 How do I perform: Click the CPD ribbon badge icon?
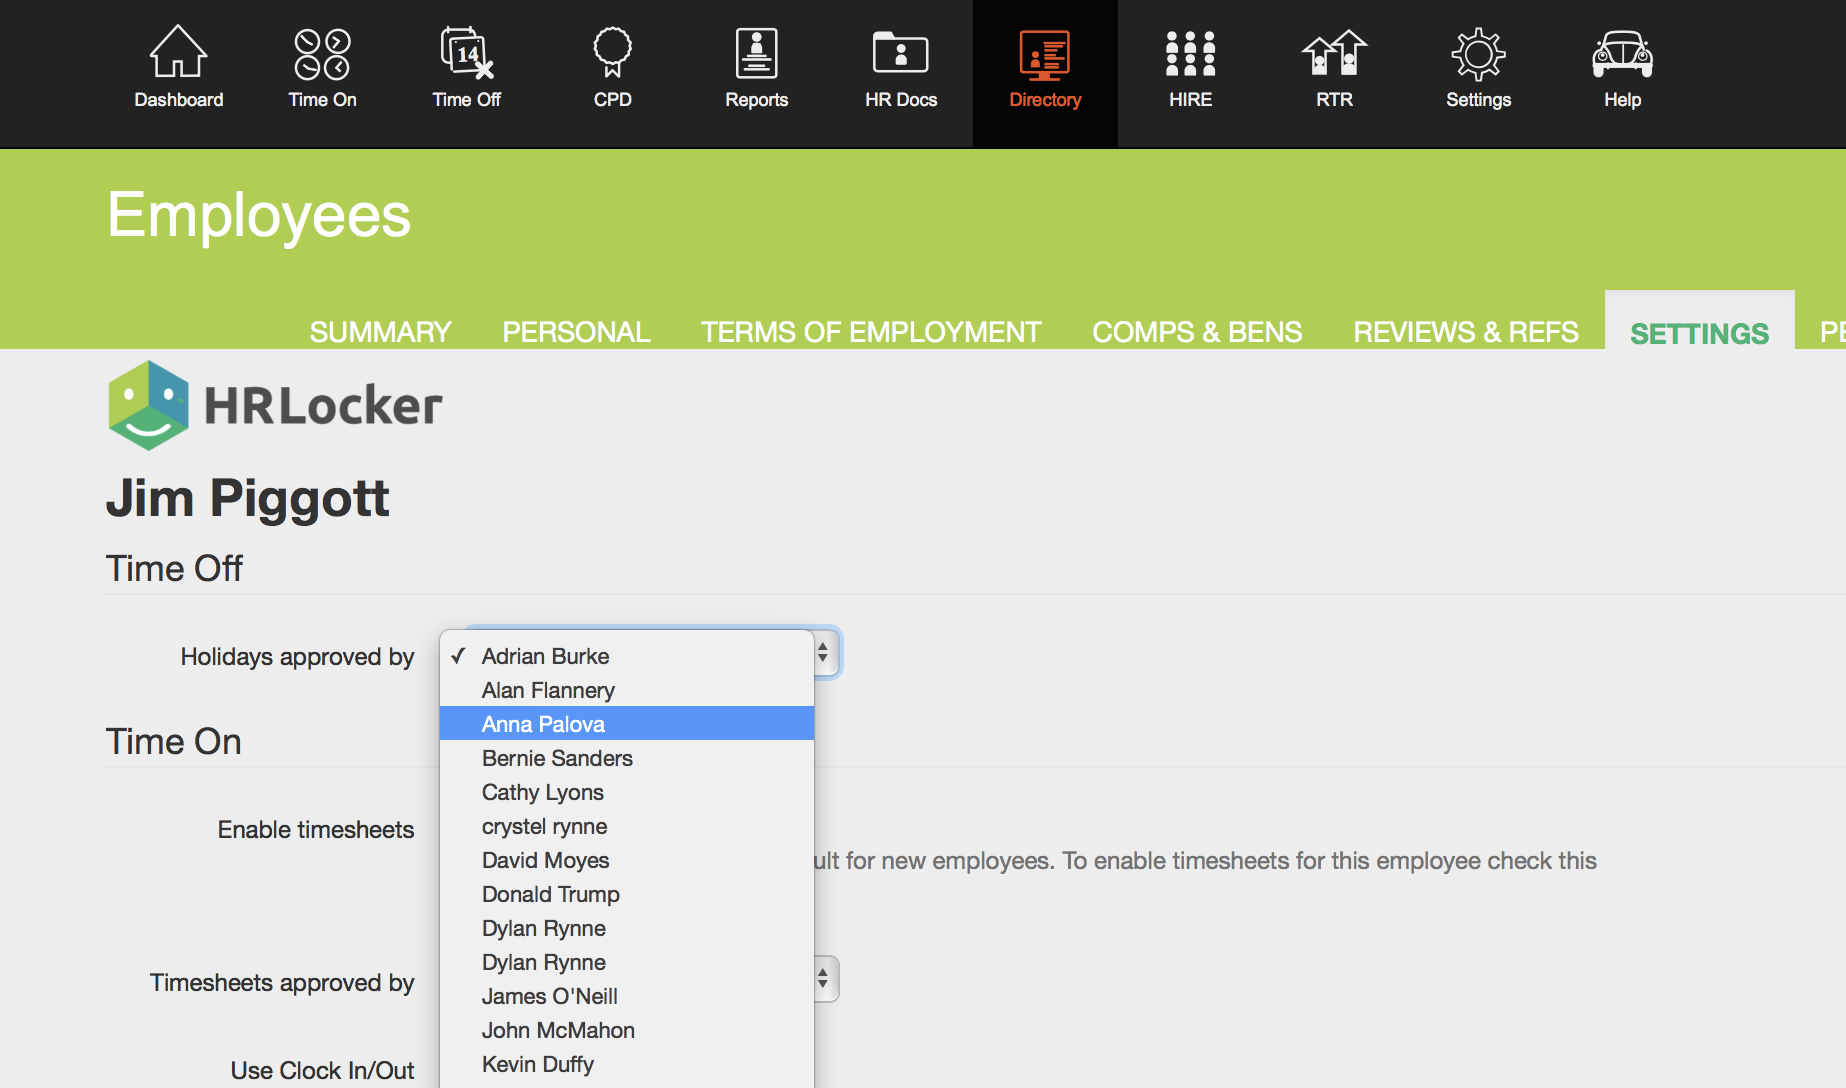coord(612,53)
